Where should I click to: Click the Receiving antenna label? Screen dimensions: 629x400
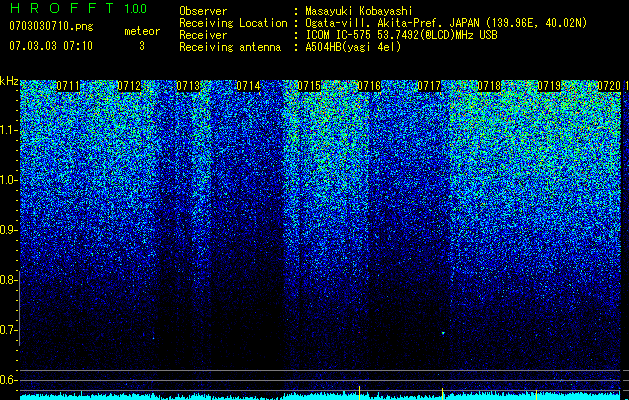230,47
